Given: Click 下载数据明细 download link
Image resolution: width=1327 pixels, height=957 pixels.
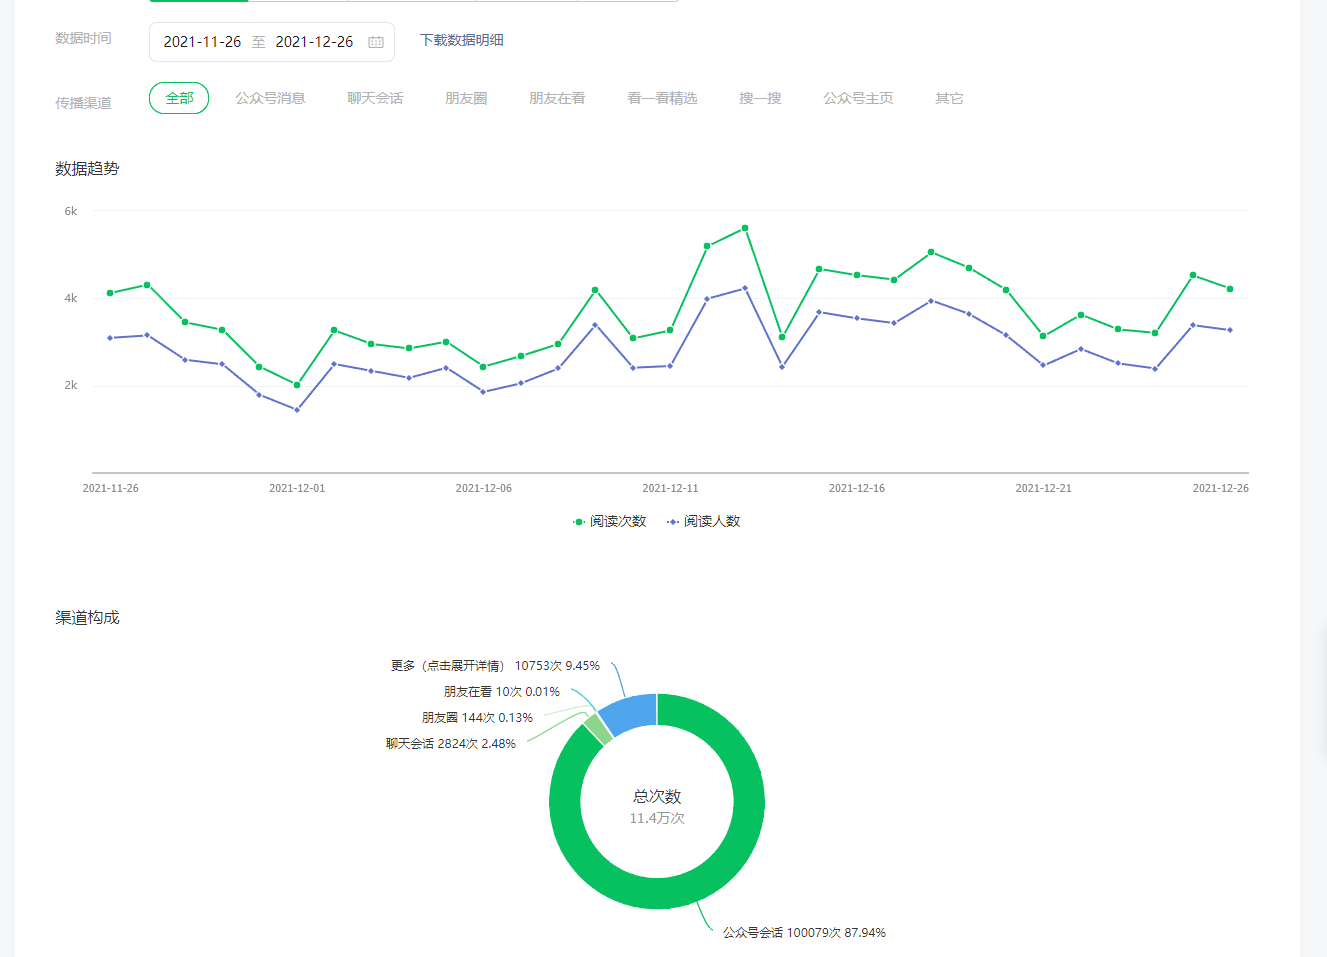Looking at the screenshot, I should pyautogui.click(x=461, y=40).
